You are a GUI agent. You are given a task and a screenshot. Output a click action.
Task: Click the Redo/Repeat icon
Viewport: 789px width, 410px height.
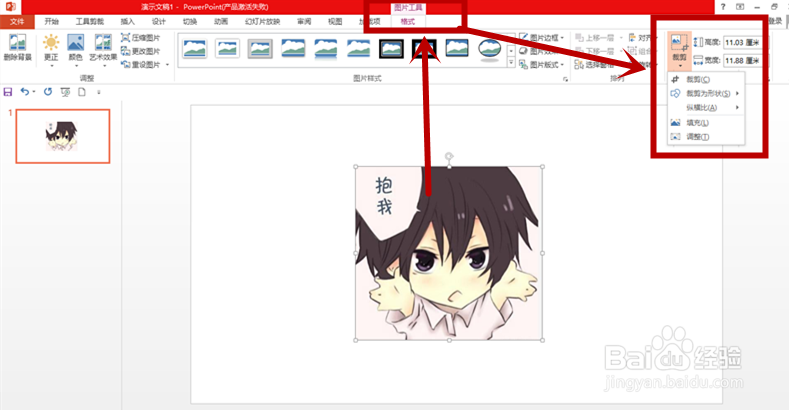tap(48, 92)
